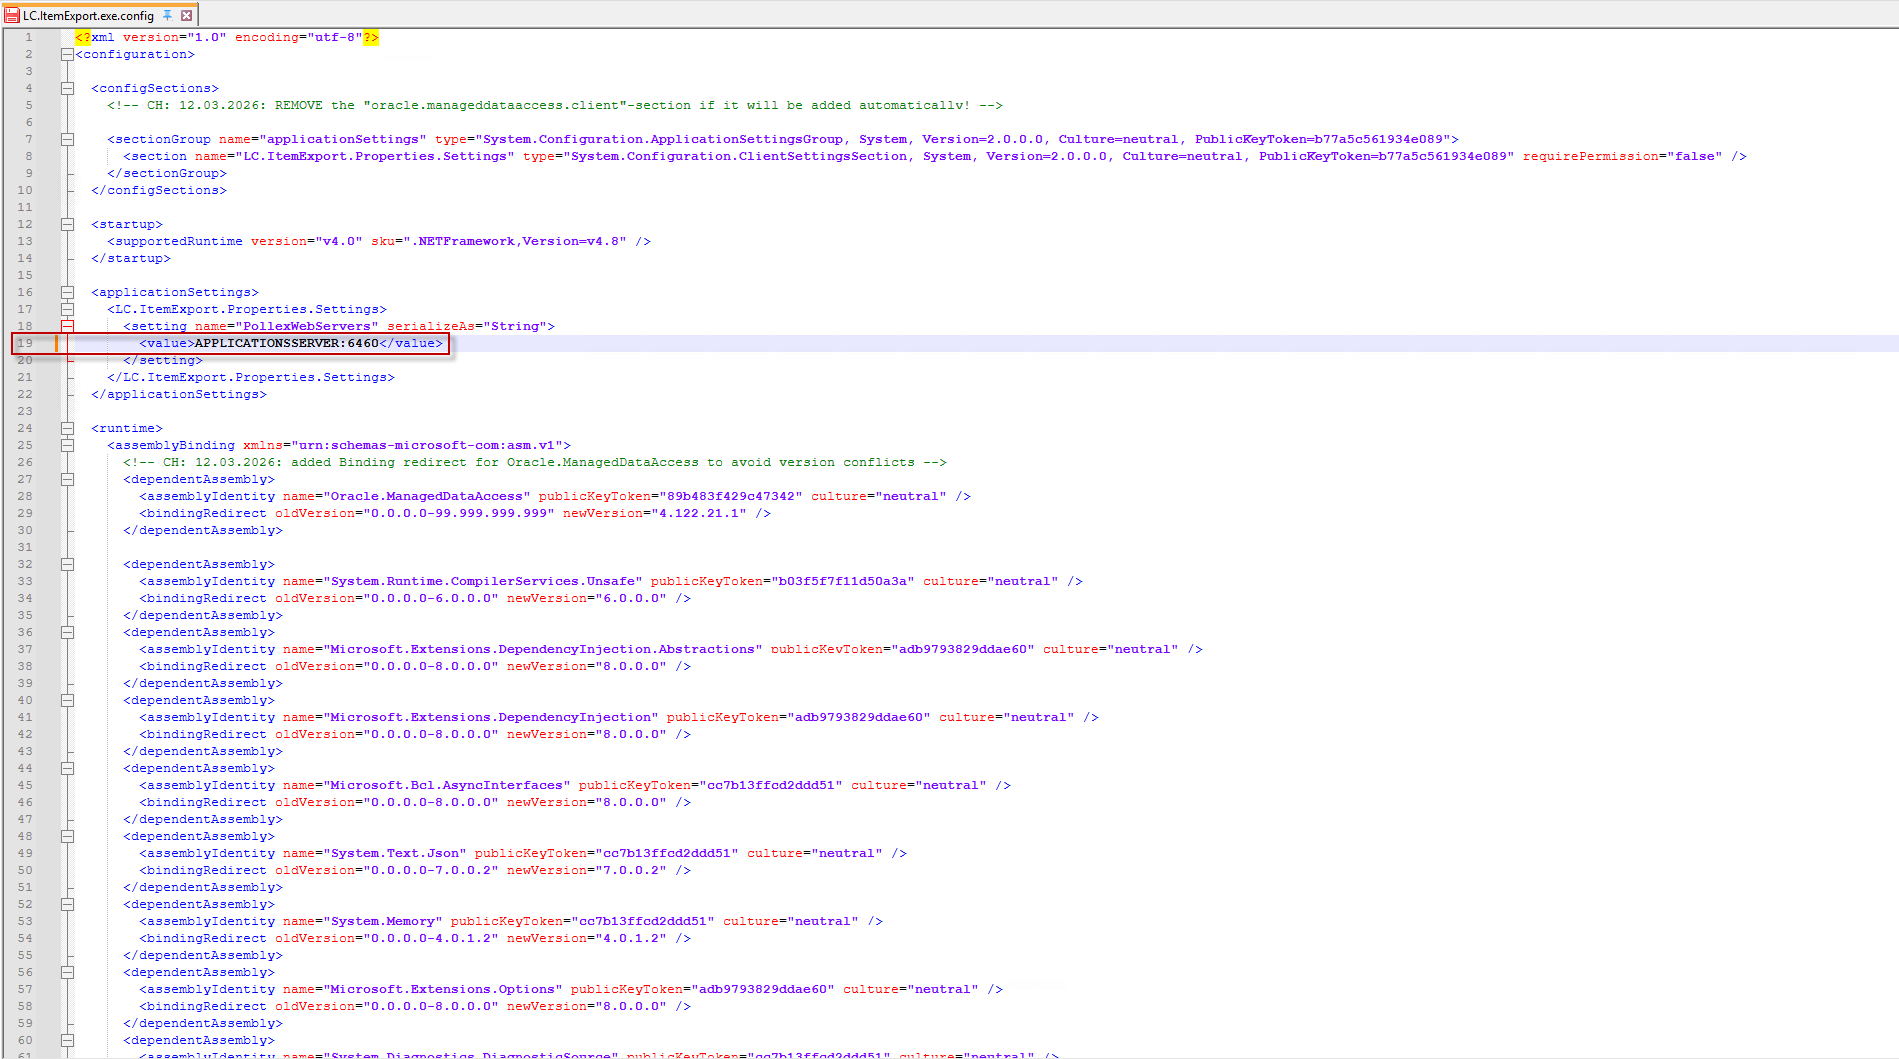
Task: Click the "Microsoft.Extensions.DependencyInjection.Abstractions" name
Action: [x=543, y=649]
